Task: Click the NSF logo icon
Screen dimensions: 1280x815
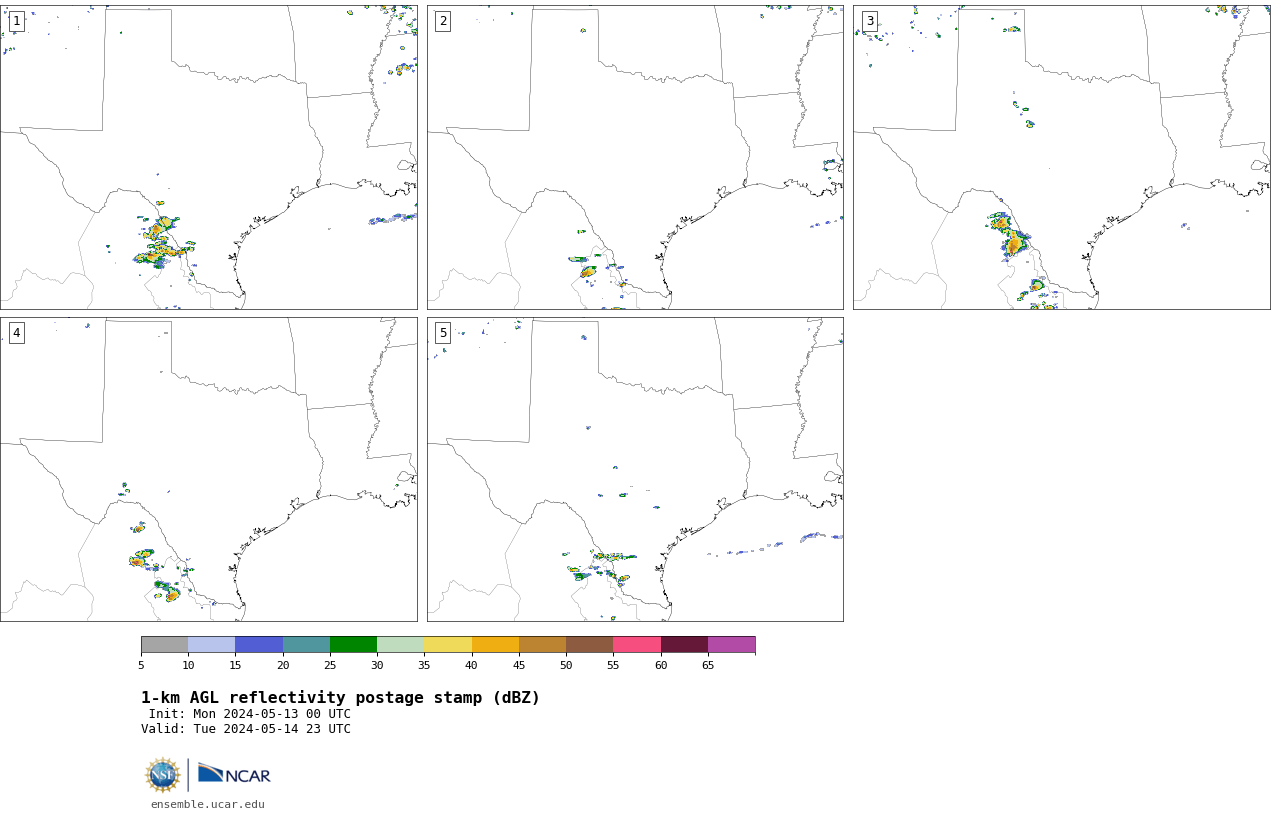Action: click(x=163, y=775)
